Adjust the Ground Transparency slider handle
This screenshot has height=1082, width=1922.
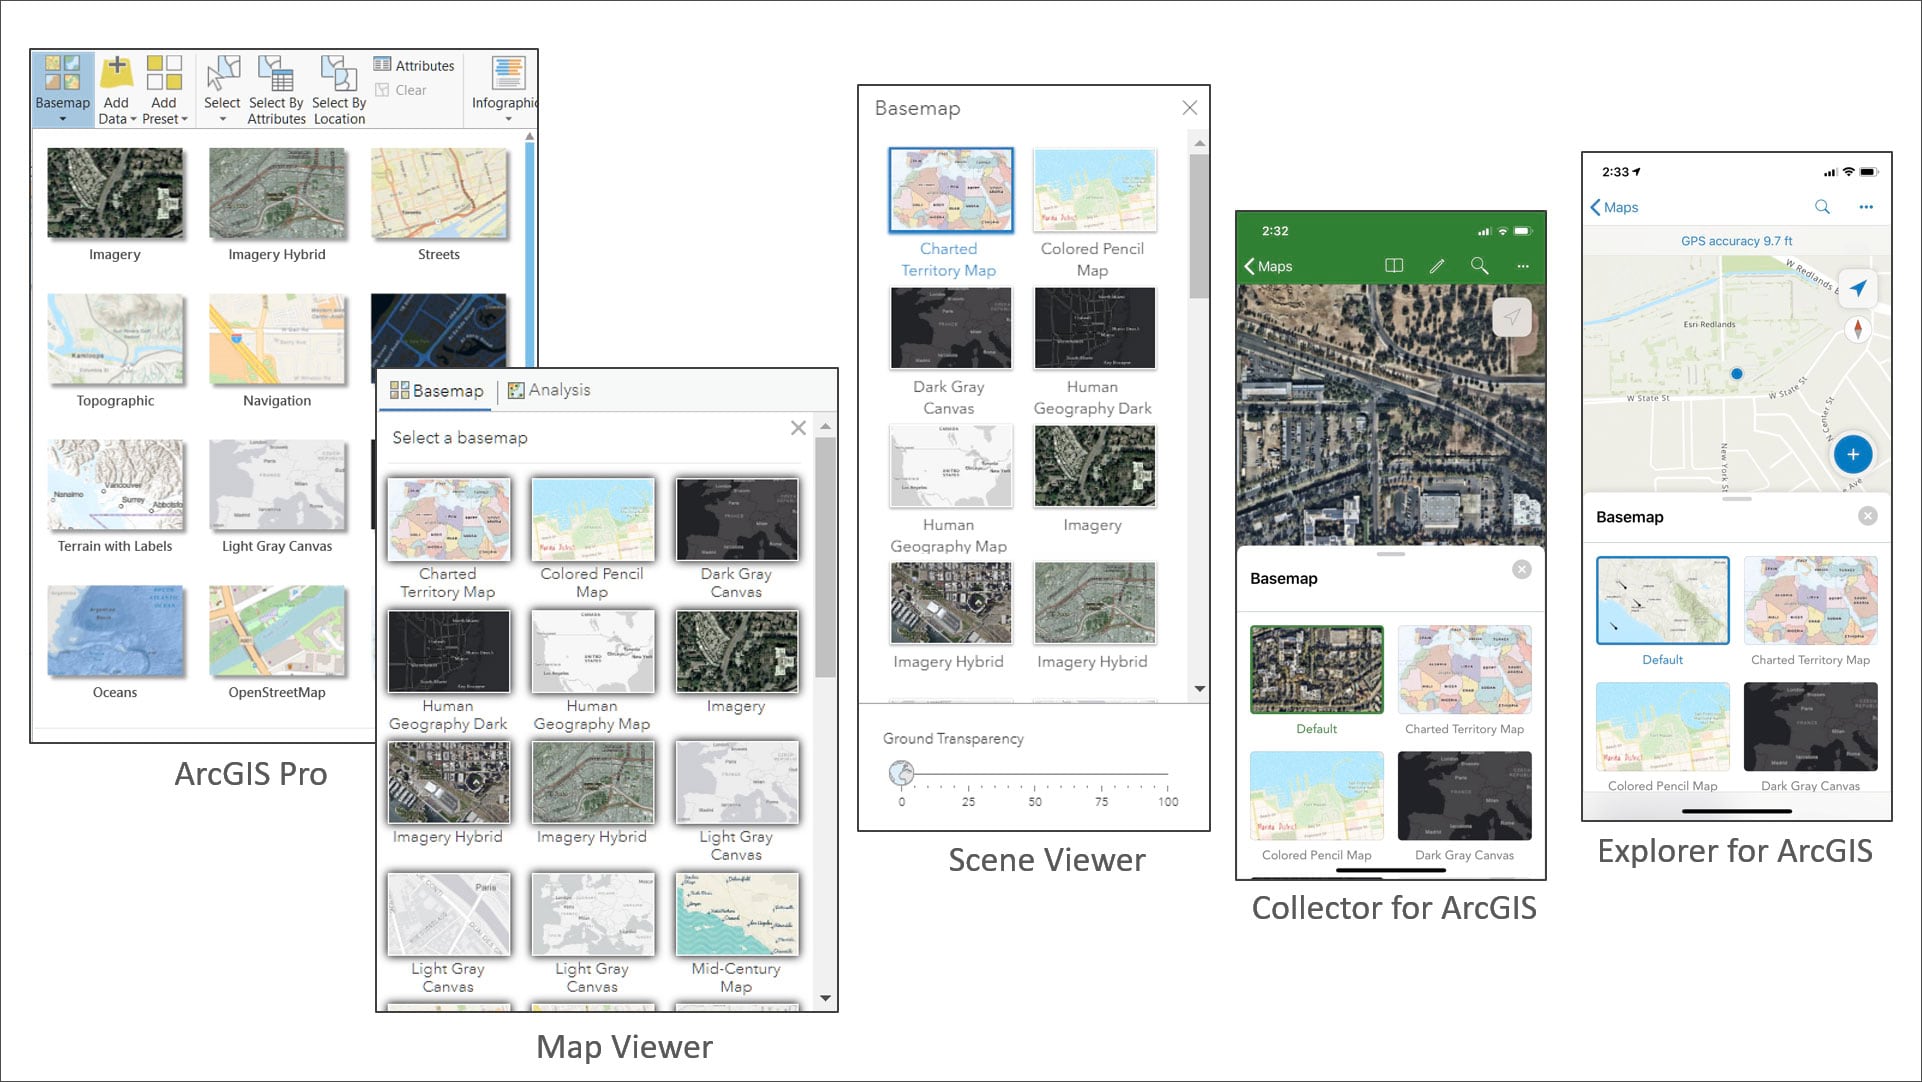pyautogui.click(x=901, y=773)
